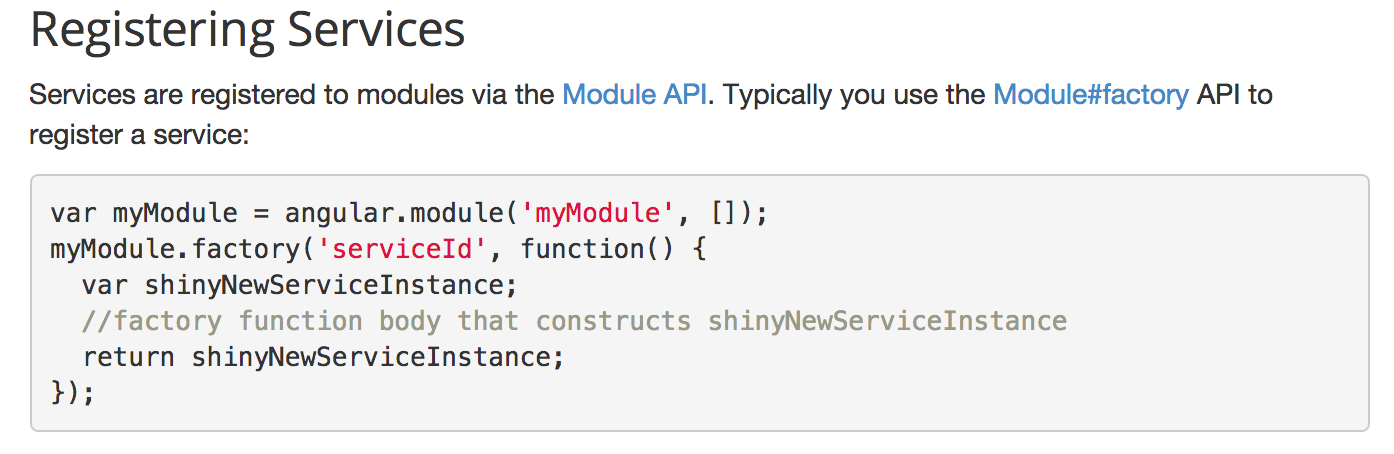This screenshot has height=454, width=1394.
Task: Click the gray factory function comment line
Action: pyautogui.click(x=575, y=321)
